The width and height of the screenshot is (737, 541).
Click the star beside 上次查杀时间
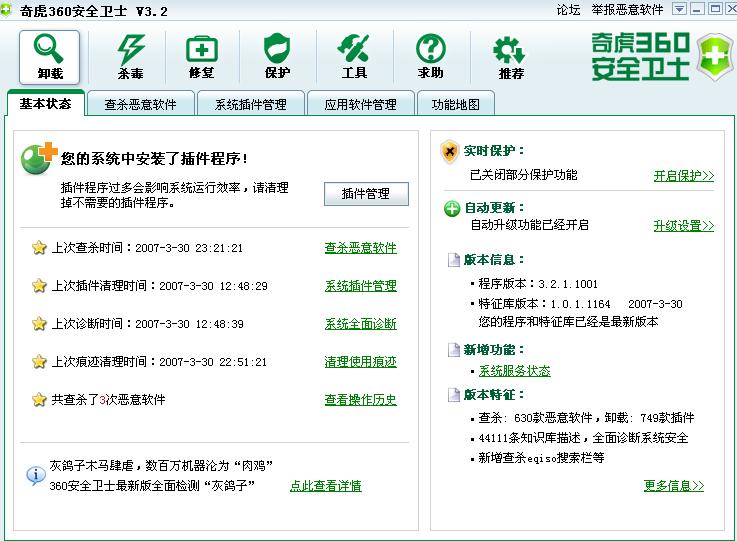[x=39, y=247]
